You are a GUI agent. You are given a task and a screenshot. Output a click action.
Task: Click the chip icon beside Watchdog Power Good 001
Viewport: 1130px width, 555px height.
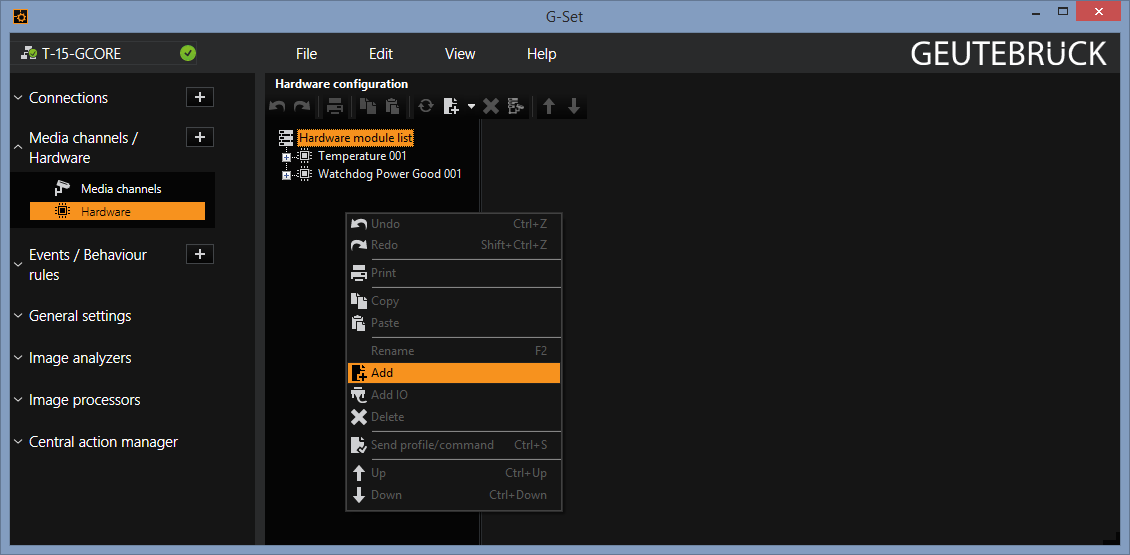click(x=305, y=174)
